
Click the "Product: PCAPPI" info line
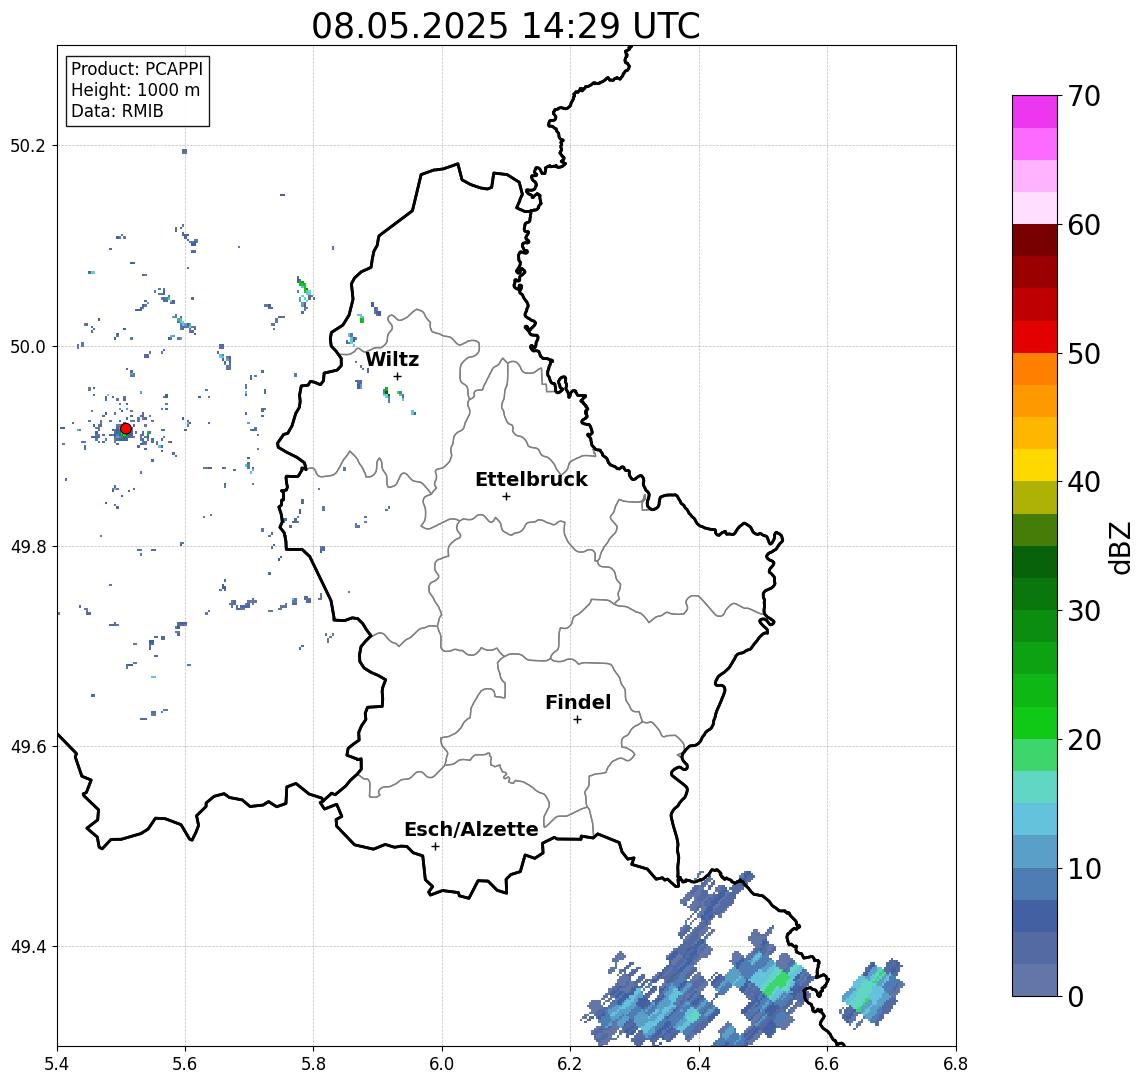point(137,69)
